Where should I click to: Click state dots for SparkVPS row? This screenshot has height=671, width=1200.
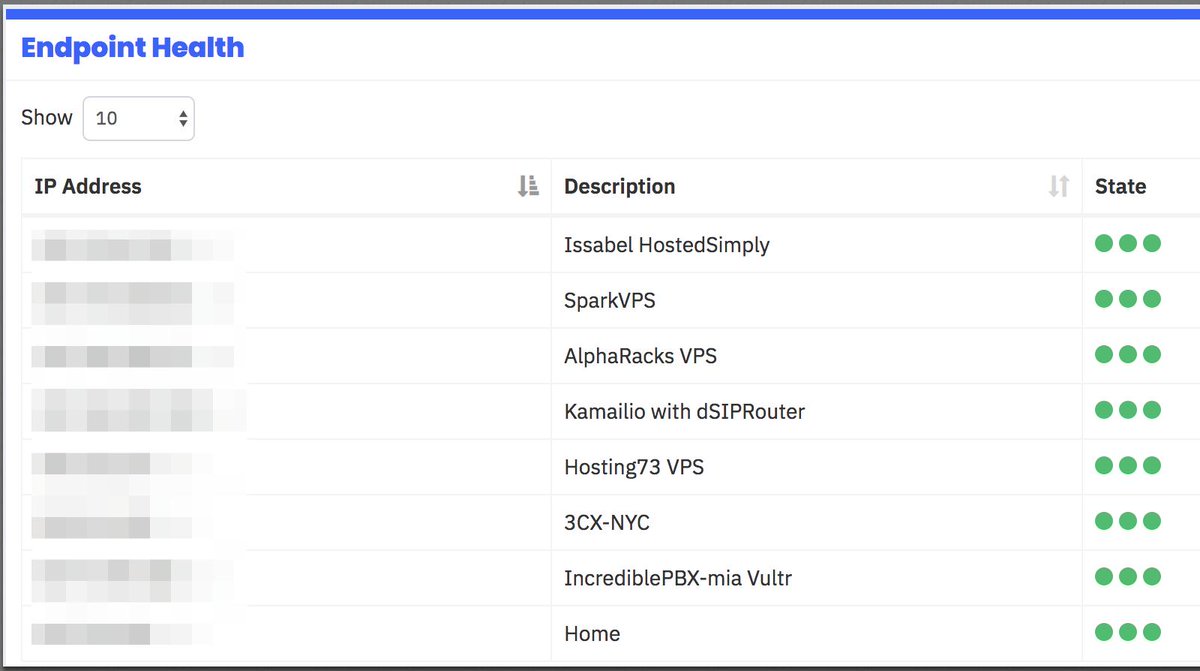[x=1128, y=299]
